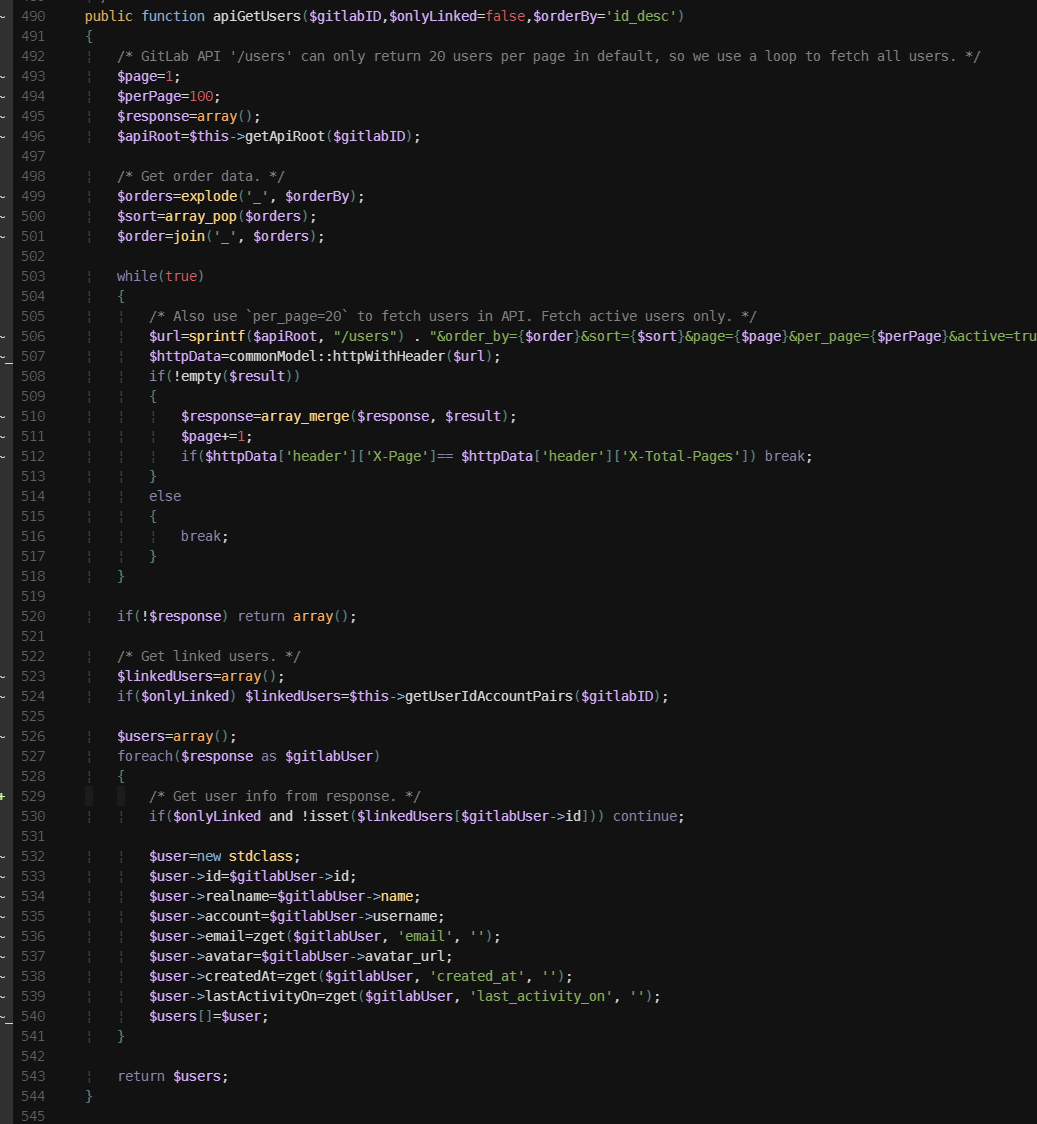Image resolution: width=1037 pixels, height=1124 pixels.
Task: Click the break; statement on line 516
Action: [x=204, y=536]
